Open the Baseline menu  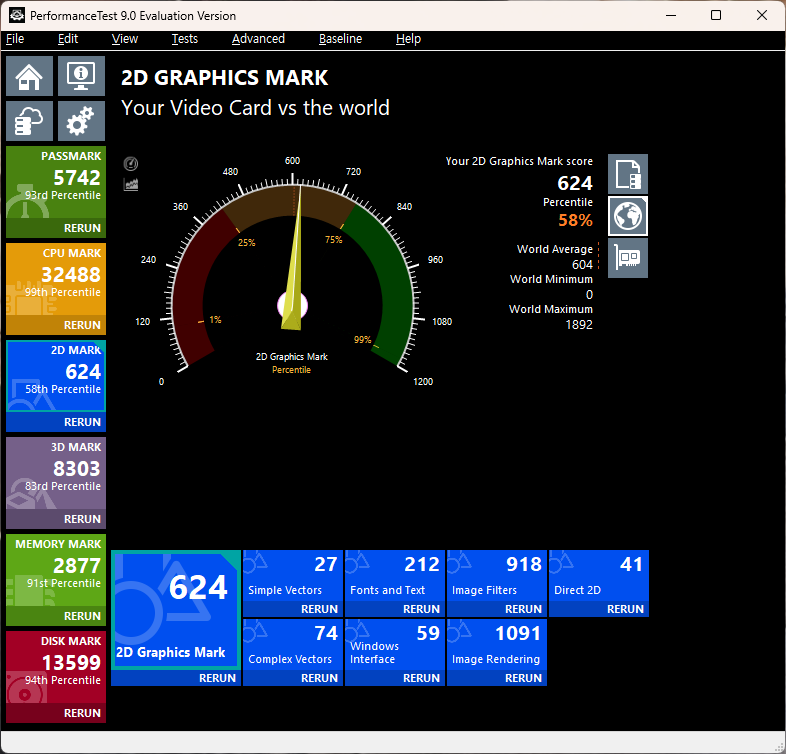340,39
